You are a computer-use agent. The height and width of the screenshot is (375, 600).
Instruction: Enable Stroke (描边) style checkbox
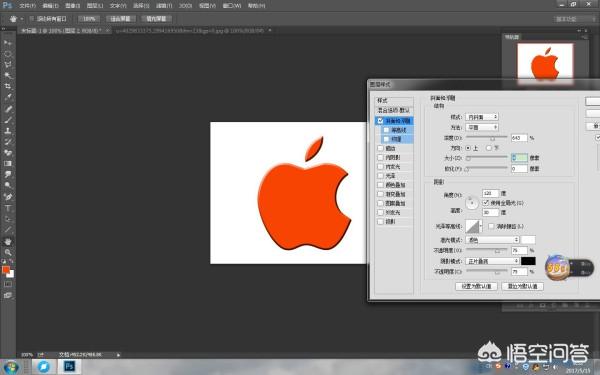tap(380, 148)
